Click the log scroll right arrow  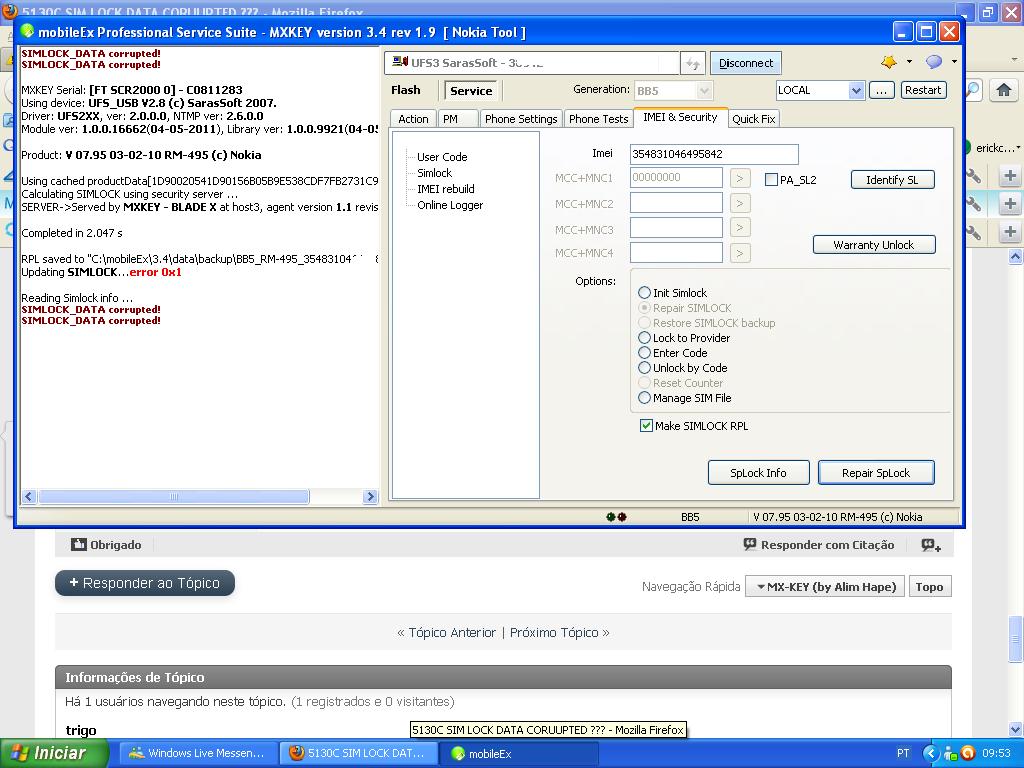pyautogui.click(x=370, y=496)
